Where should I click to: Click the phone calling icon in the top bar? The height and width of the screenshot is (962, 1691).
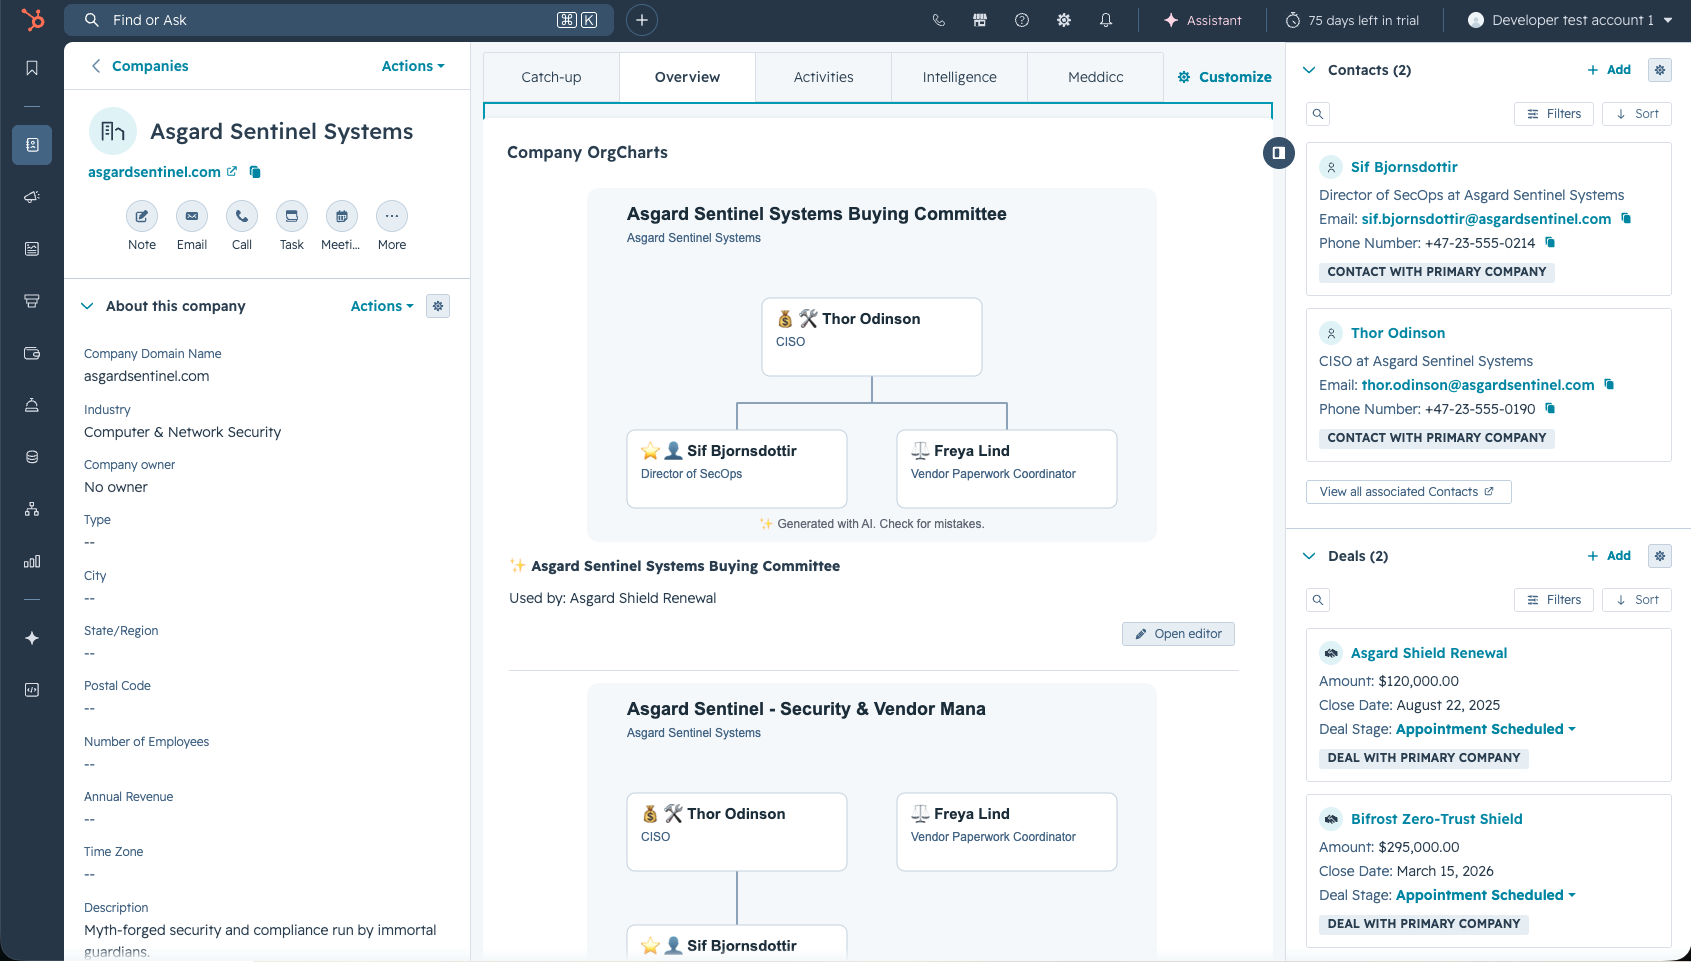[938, 20]
